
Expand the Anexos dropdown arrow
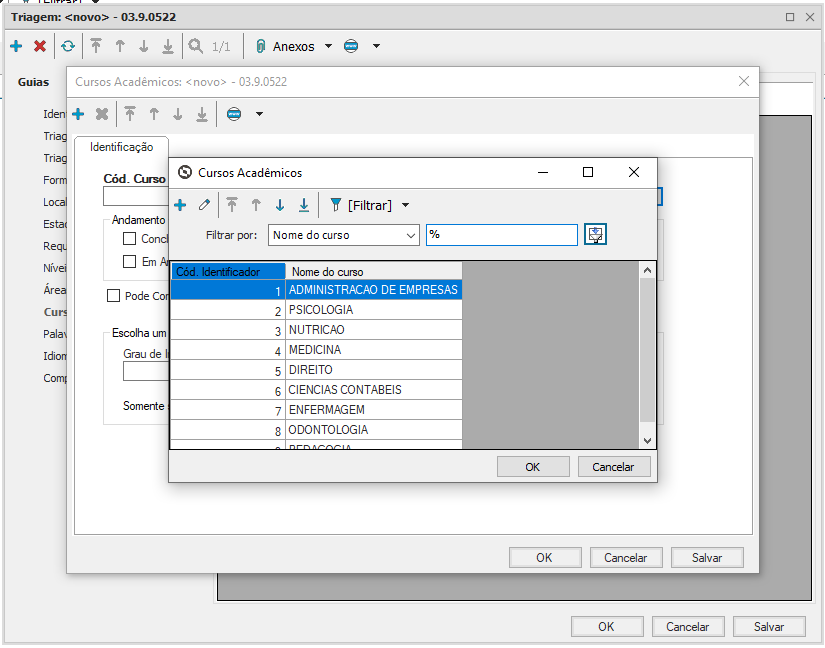tap(328, 46)
